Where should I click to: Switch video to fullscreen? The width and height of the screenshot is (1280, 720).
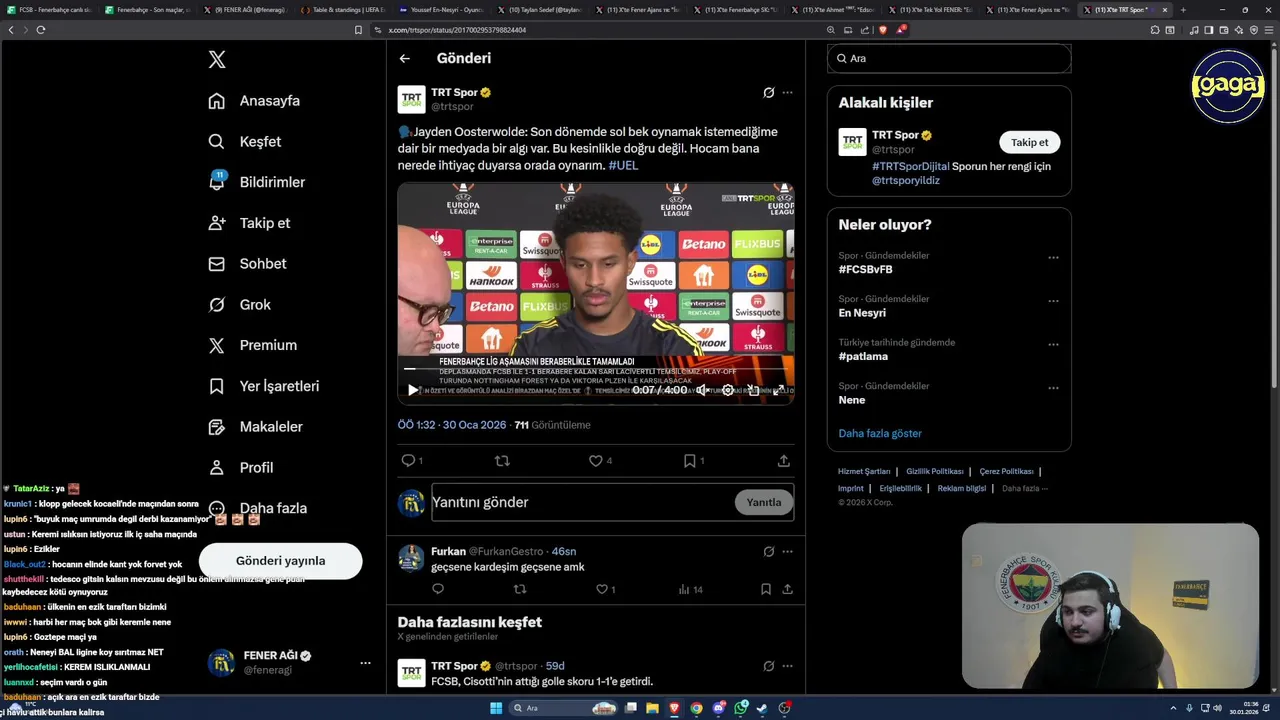[x=778, y=390]
